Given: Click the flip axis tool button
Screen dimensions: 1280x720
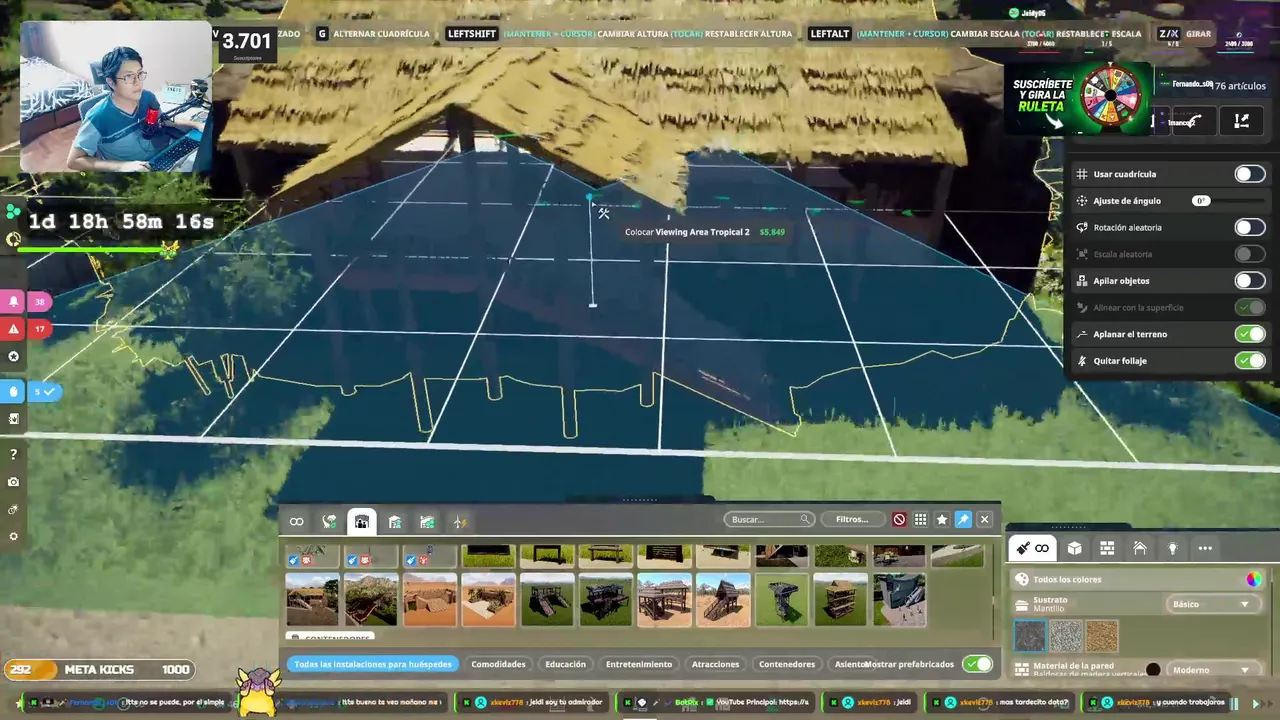Looking at the screenshot, I should pyautogui.click(x=1241, y=121).
